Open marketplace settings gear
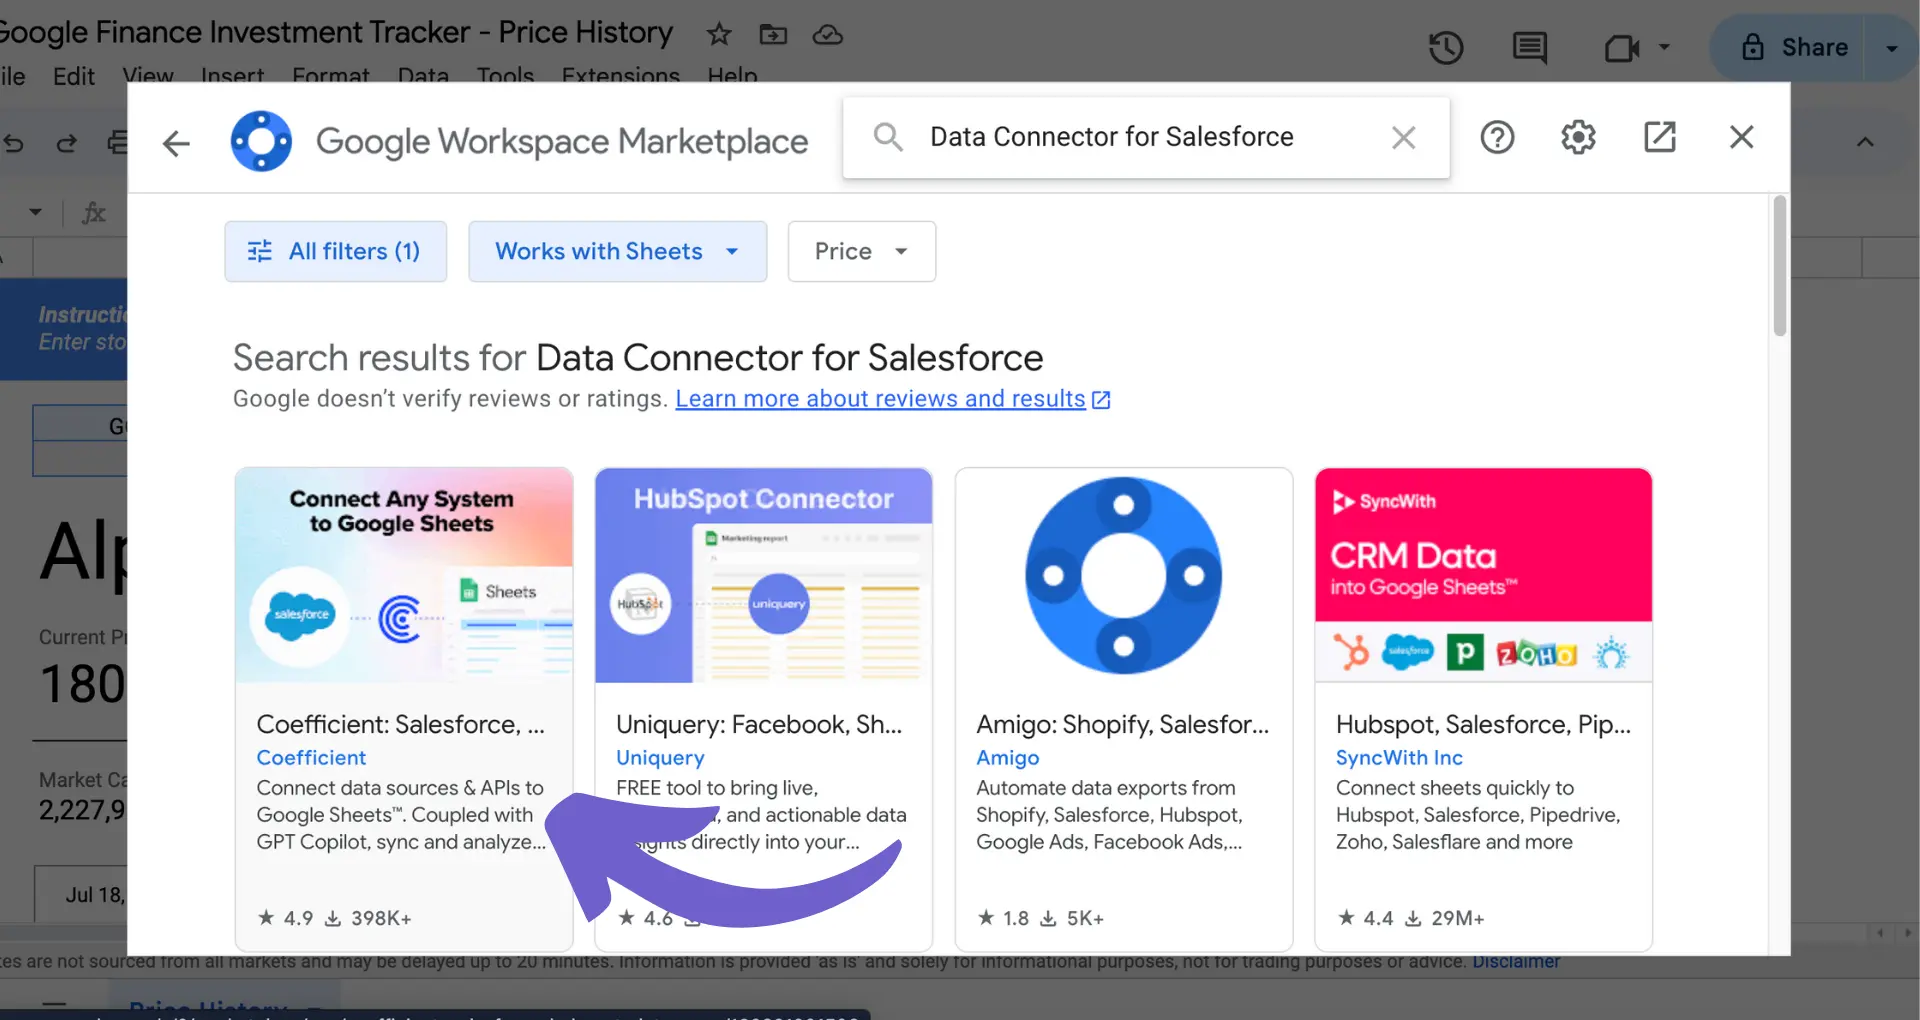1920x1020 pixels. [x=1578, y=137]
